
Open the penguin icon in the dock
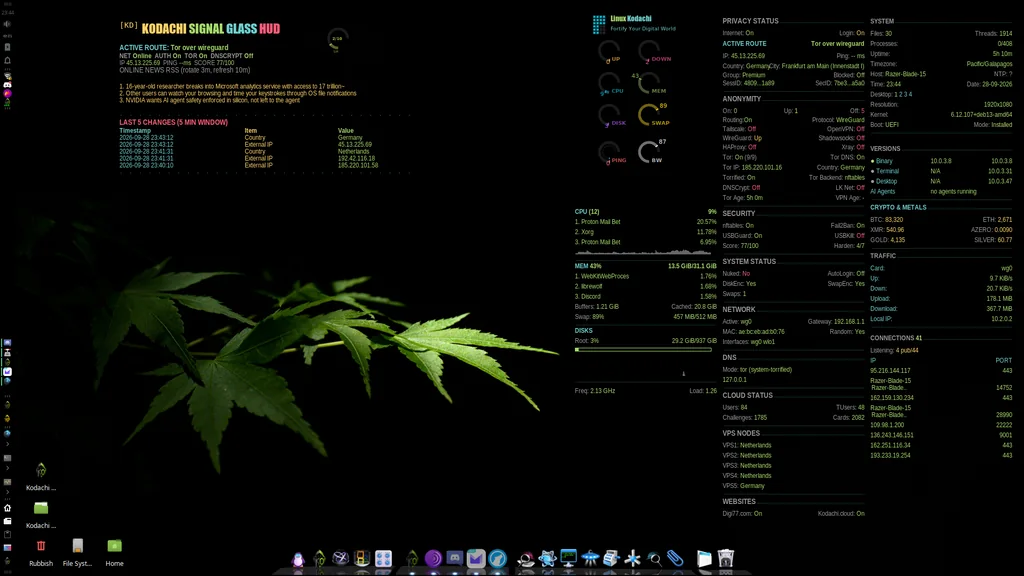click(298, 559)
